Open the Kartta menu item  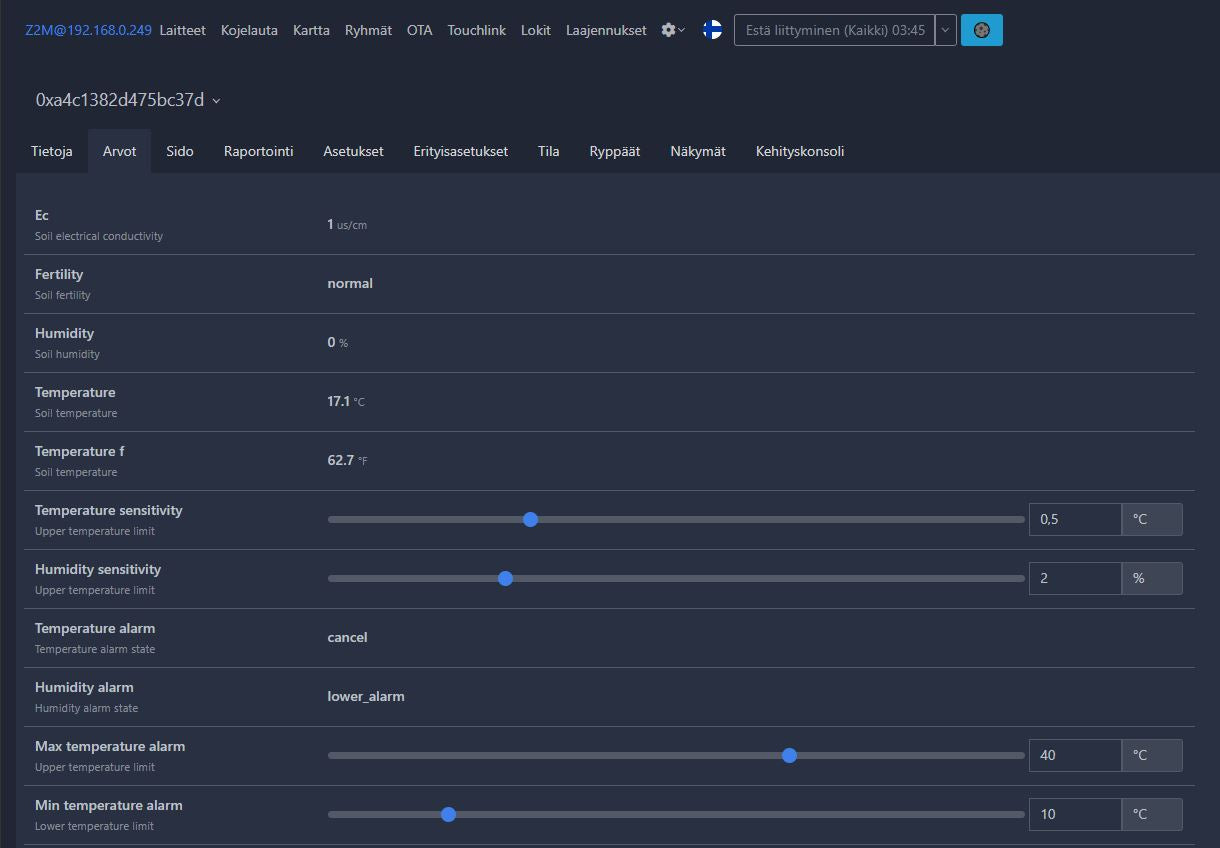[x=311, y=30]
